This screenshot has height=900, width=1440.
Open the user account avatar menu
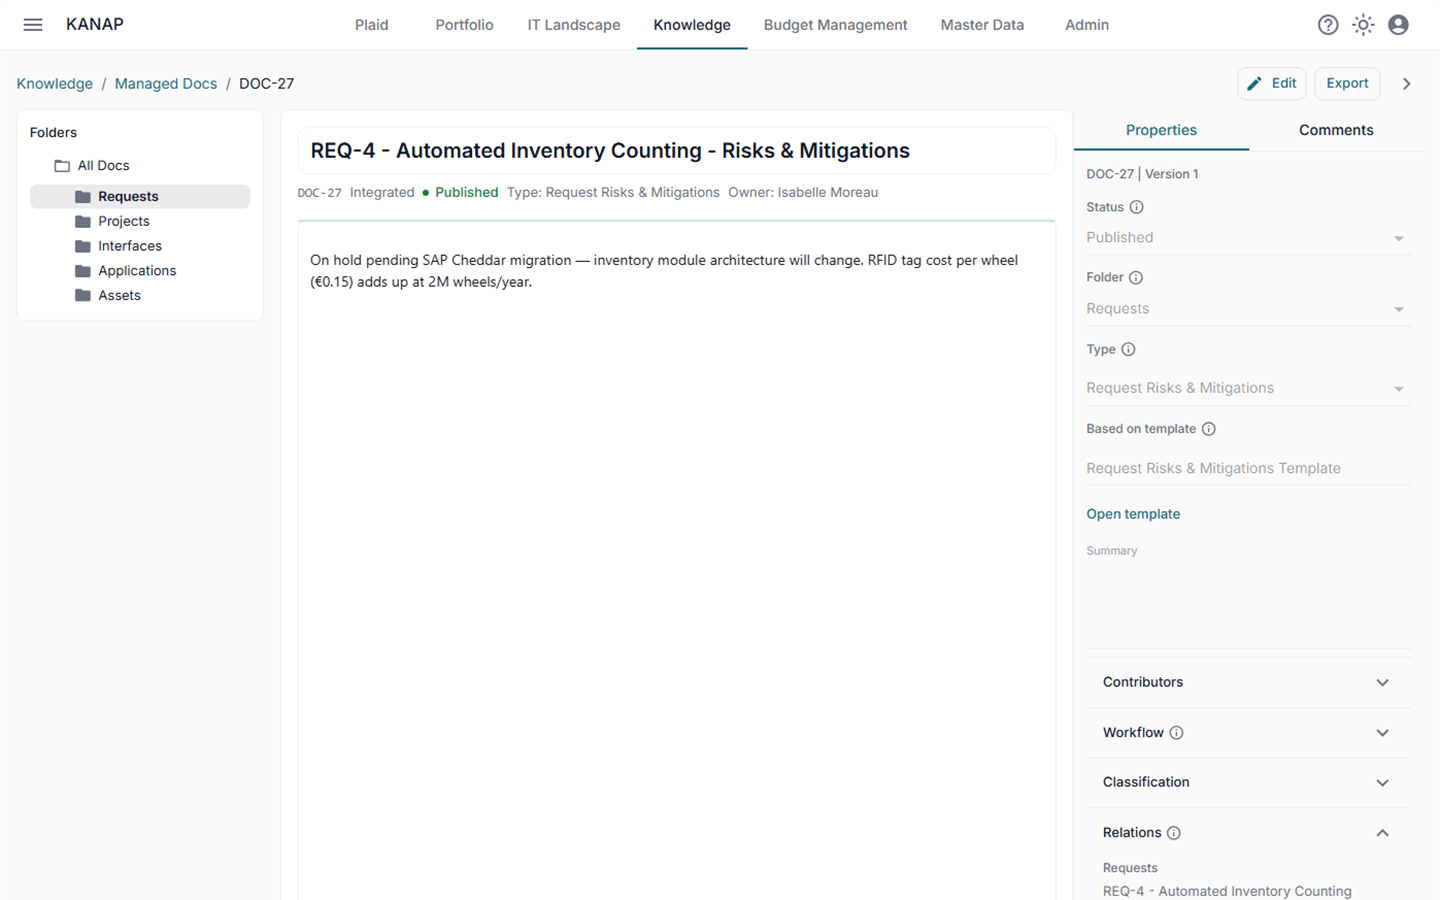point(1398,25)
